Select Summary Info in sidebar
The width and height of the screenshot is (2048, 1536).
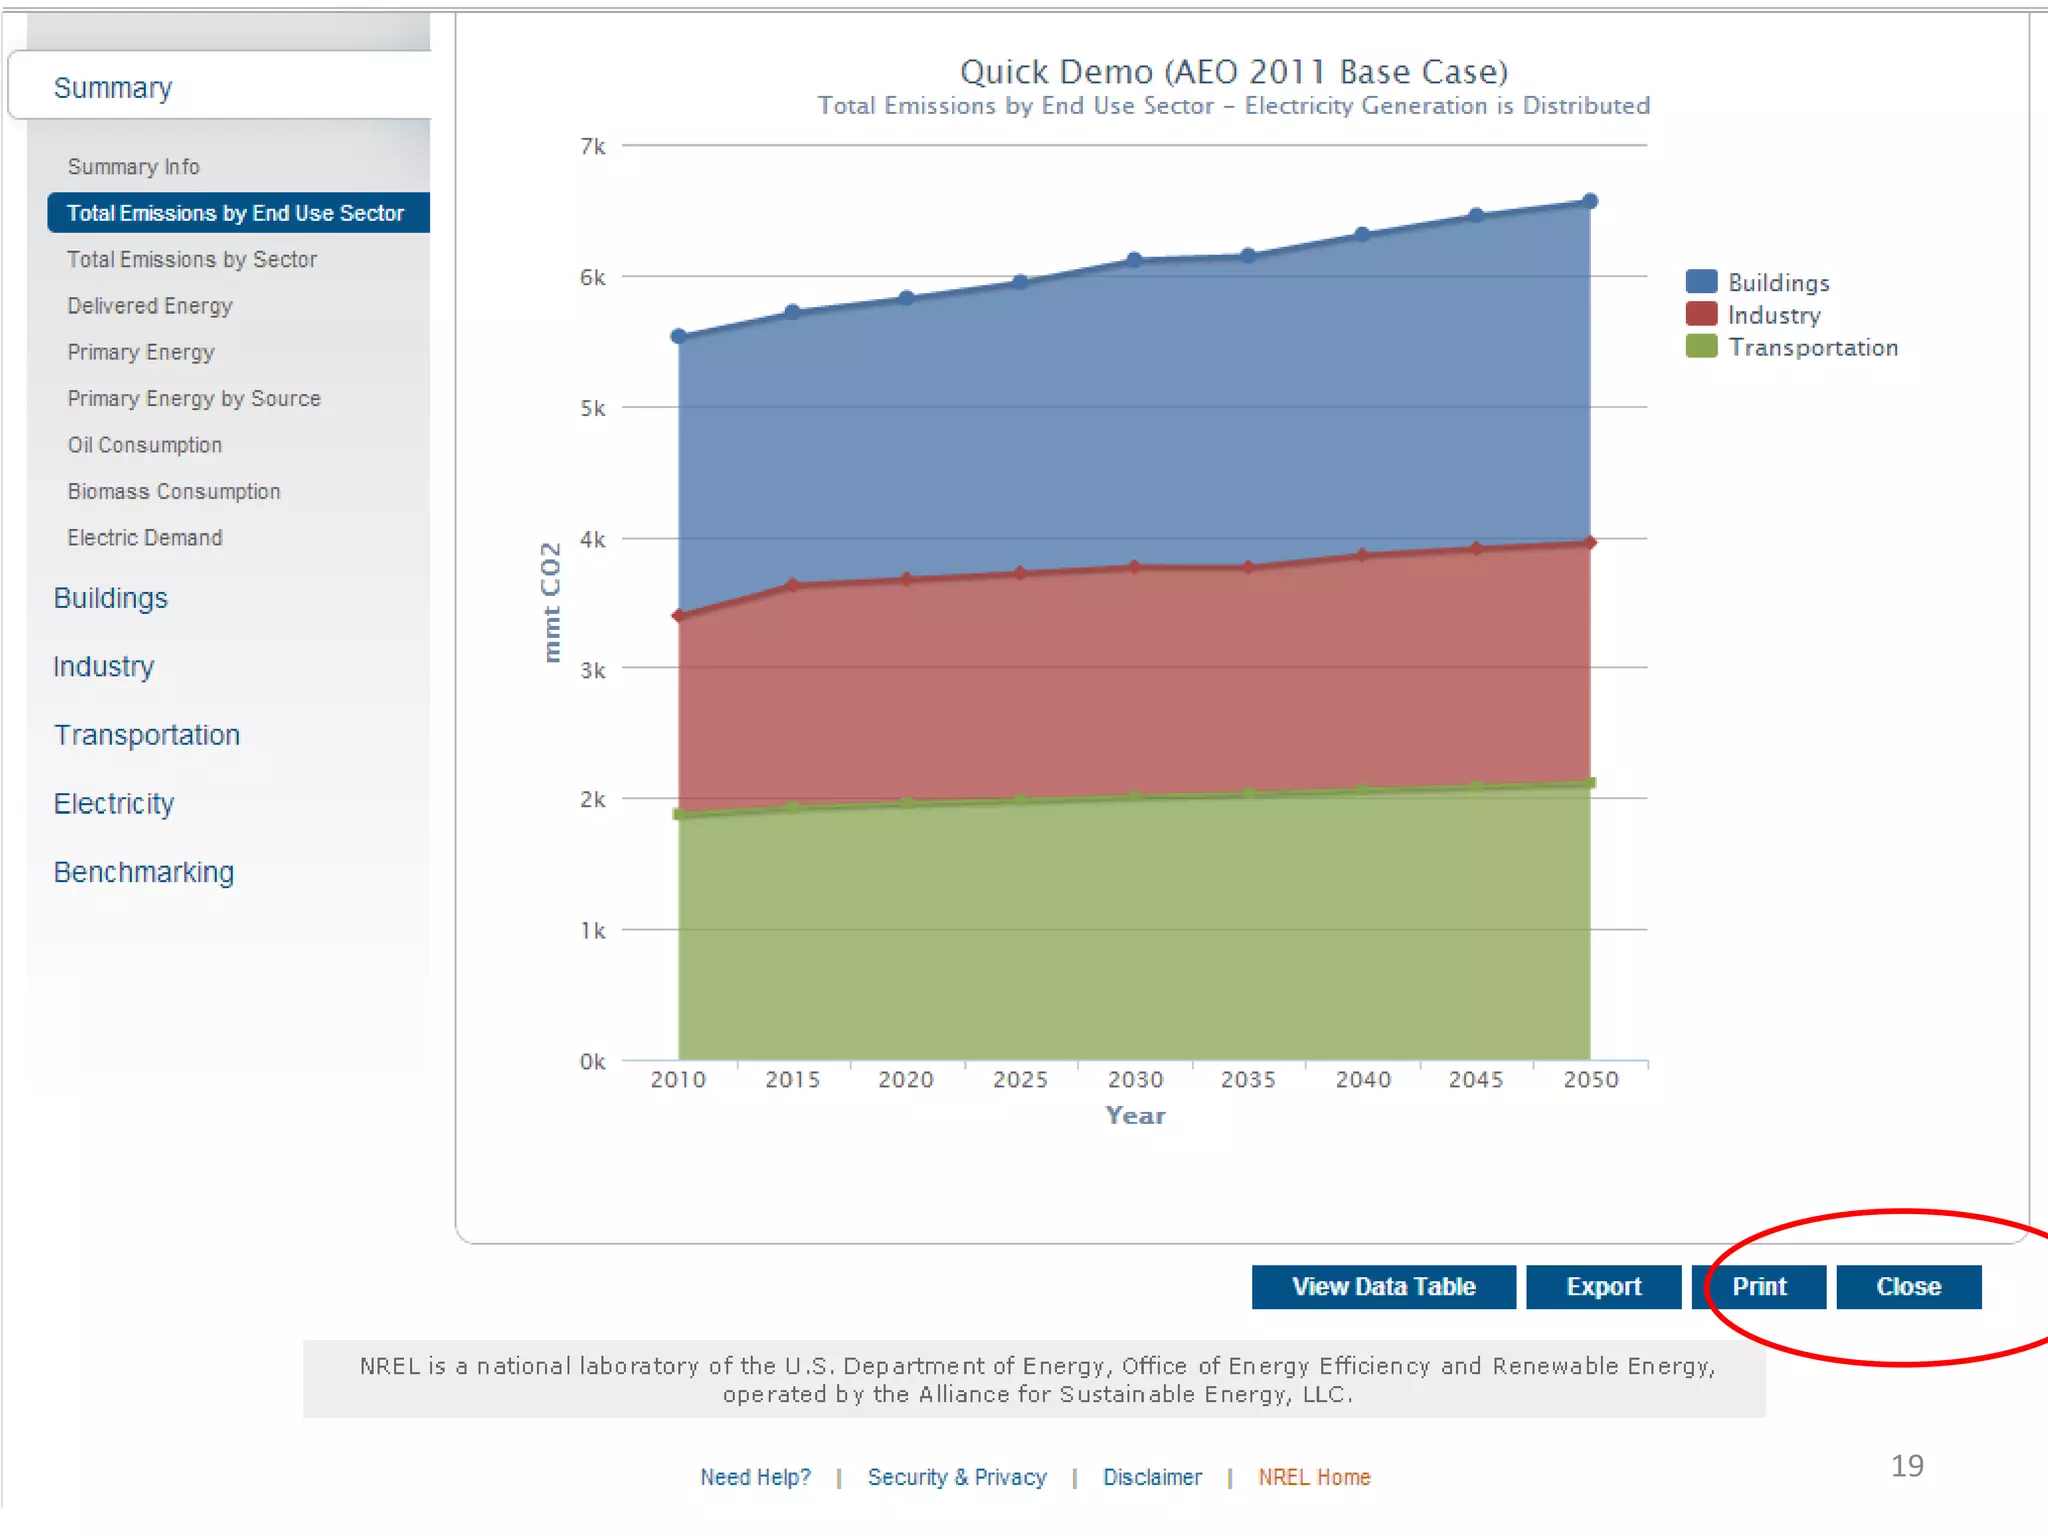[x=134, y=167]
